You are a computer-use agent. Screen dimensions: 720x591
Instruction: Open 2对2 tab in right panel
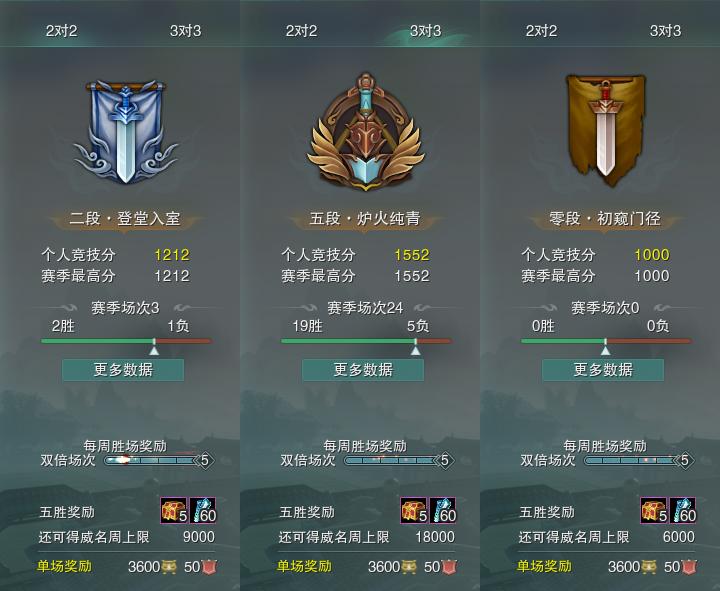(541, 31)
